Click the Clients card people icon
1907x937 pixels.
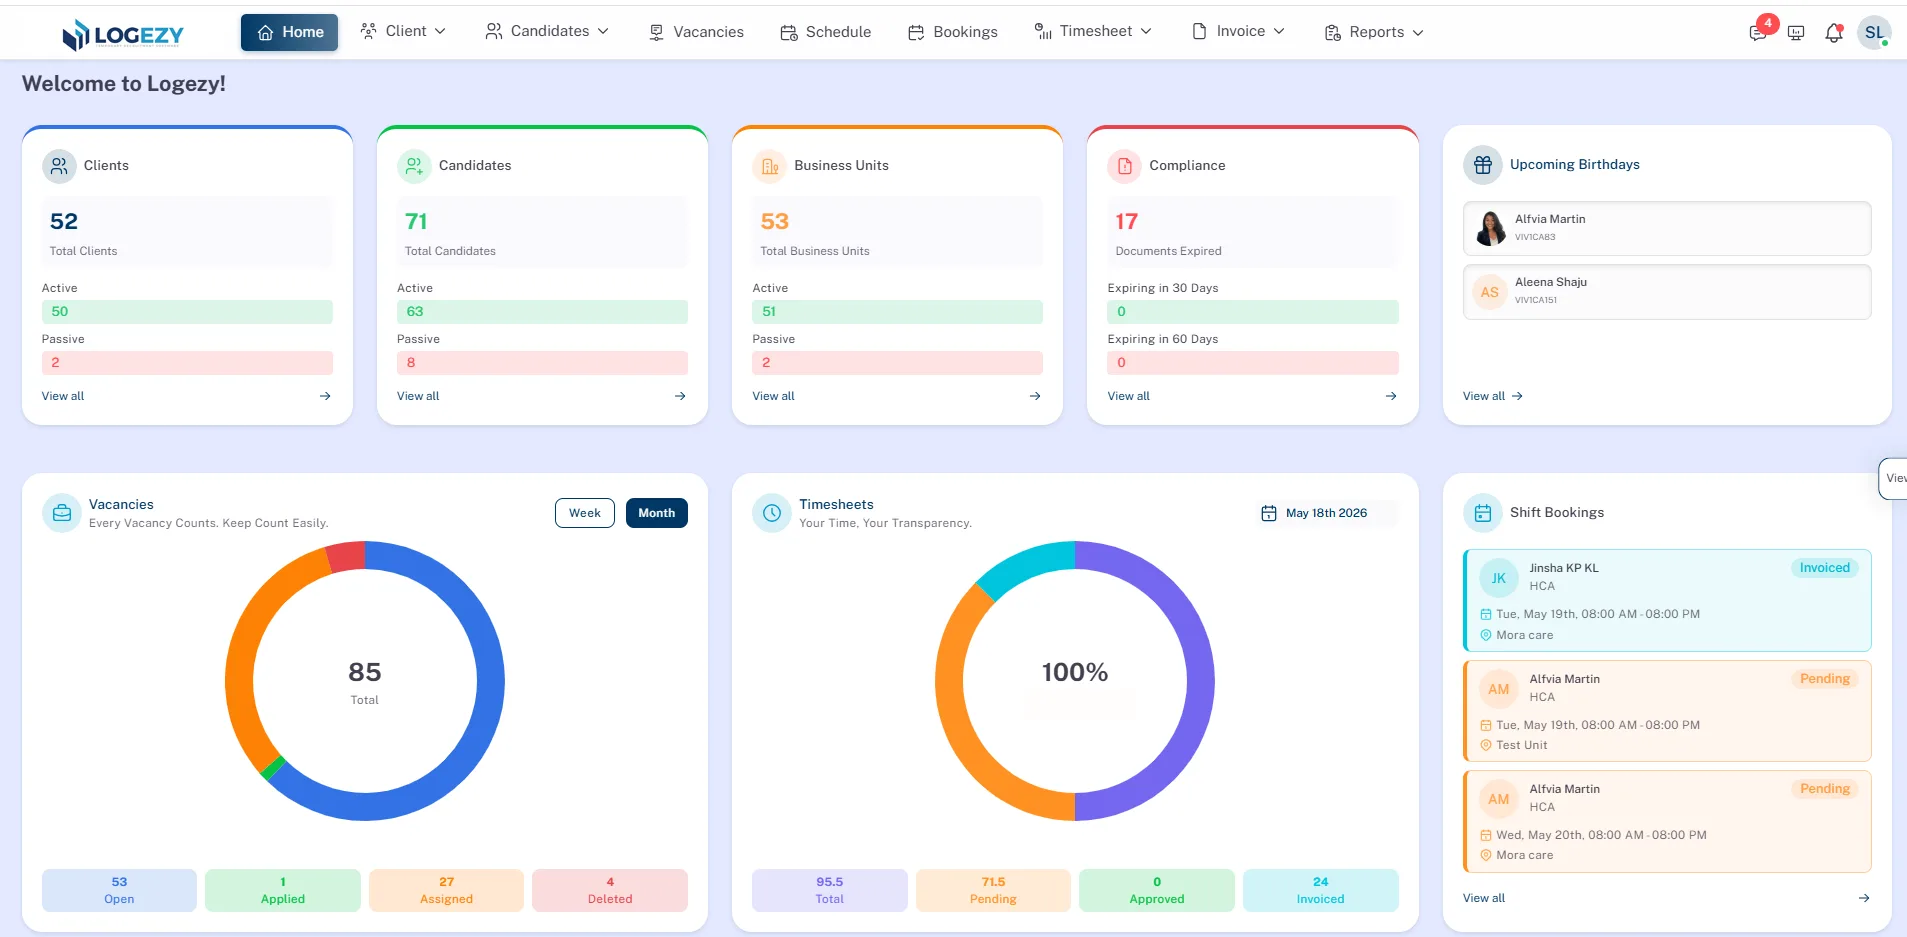60,165
